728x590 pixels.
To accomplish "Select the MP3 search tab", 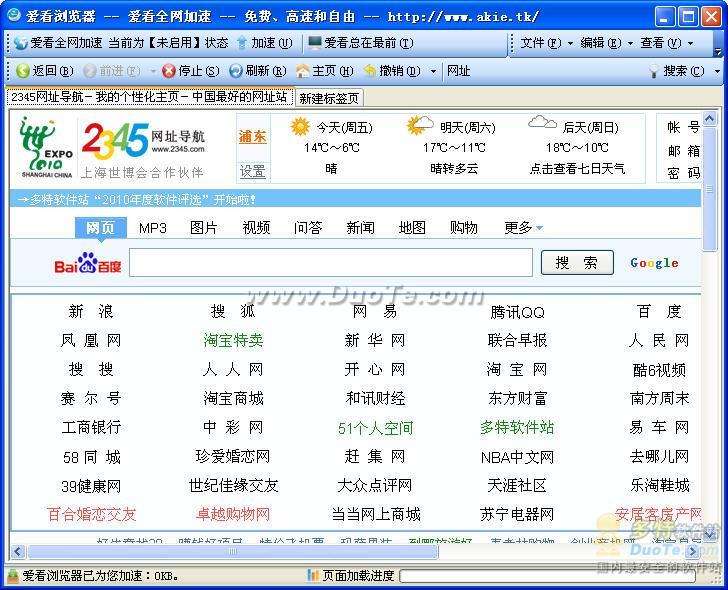I will (153, 228).
